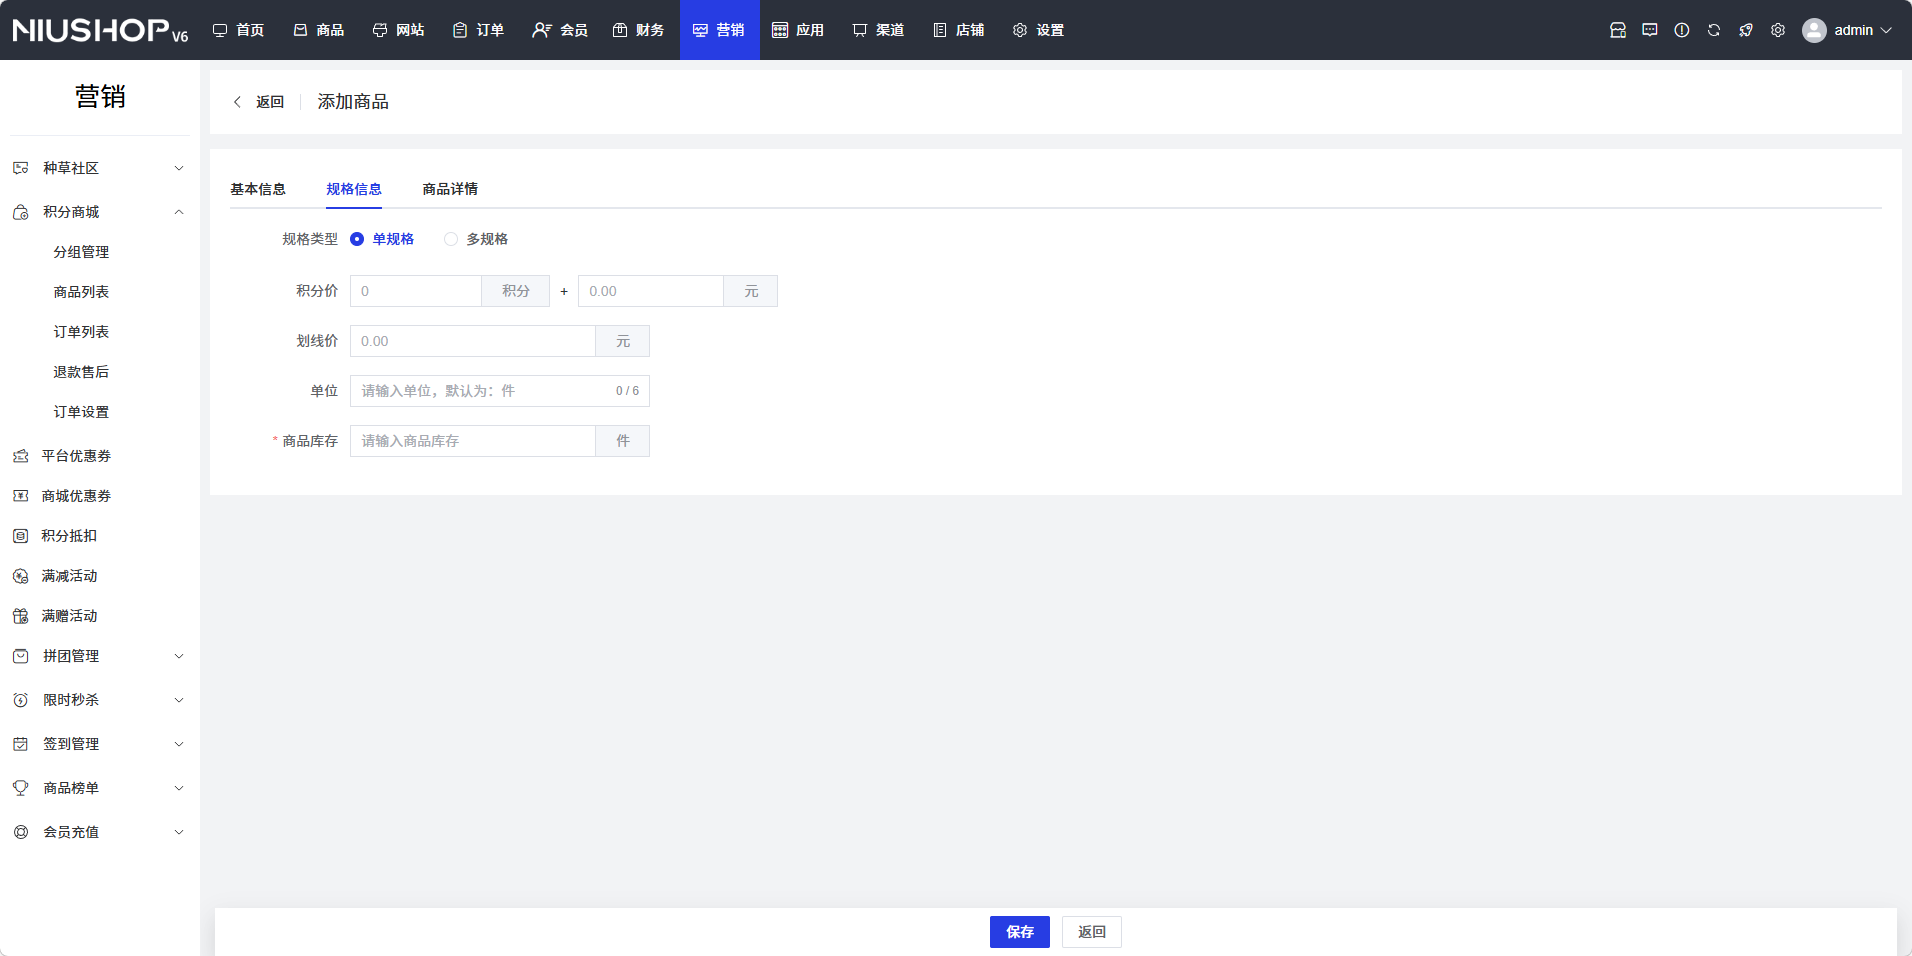
Task: Select the active 营销 navigation item
Action: pyautogui.click(x=720, y=30)
